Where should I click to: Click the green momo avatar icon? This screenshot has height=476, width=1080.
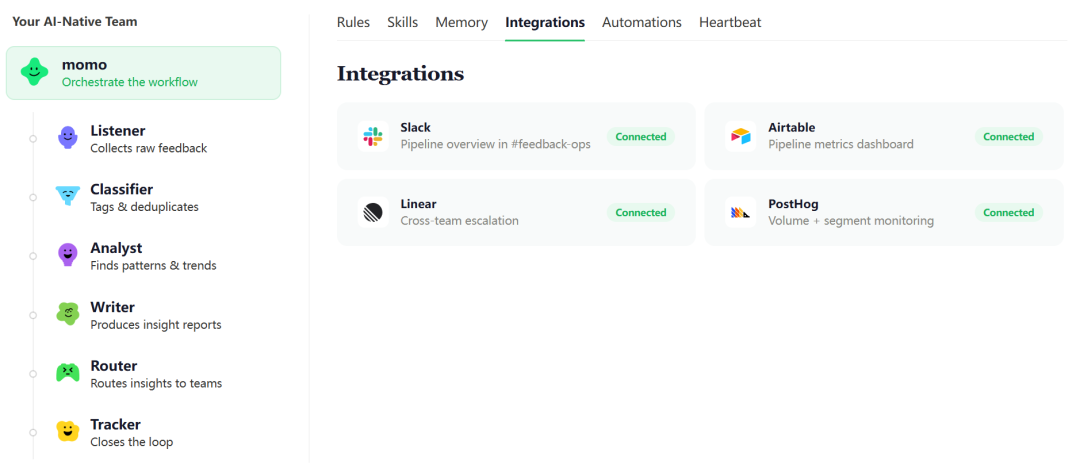point(34,72)
